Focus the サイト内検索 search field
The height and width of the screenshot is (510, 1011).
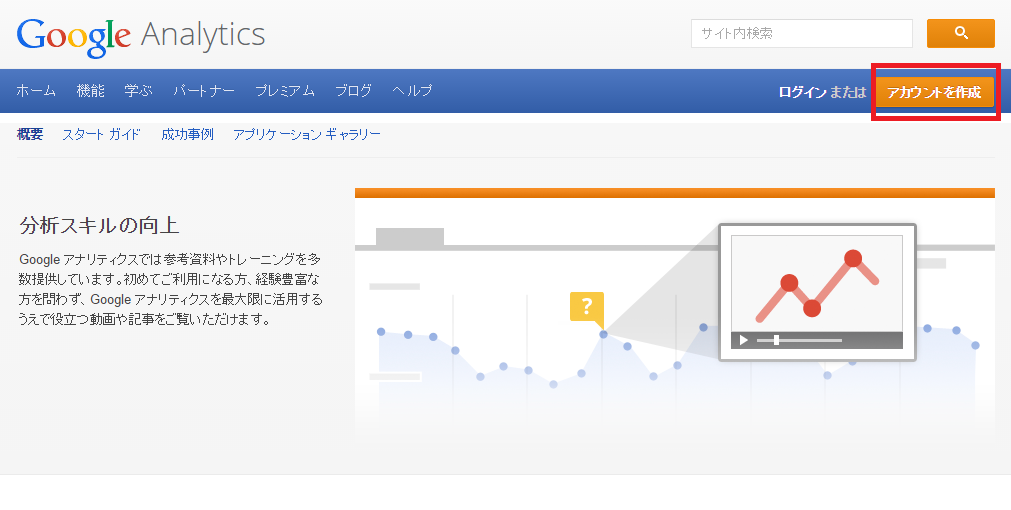tap(801, 33)
